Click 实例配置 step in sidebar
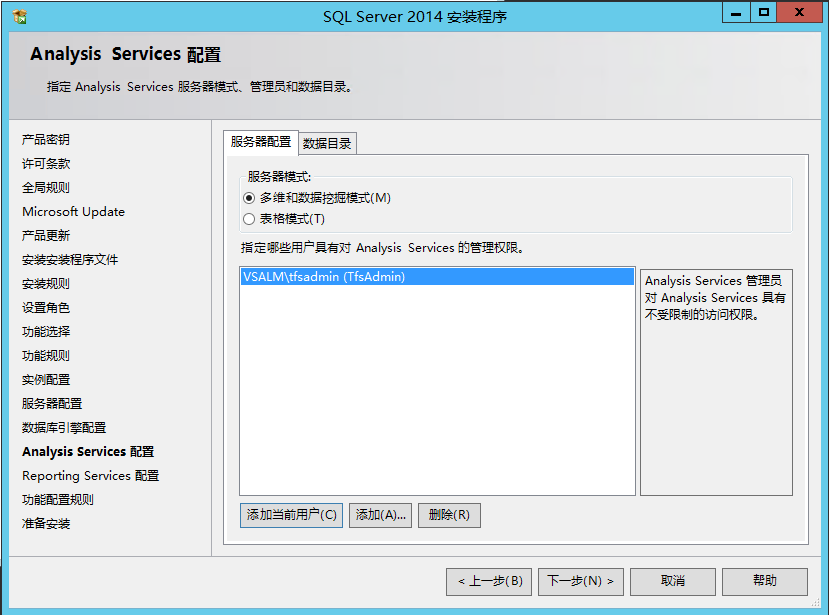This screenshot has height=615, width=829. pos(46,380)
